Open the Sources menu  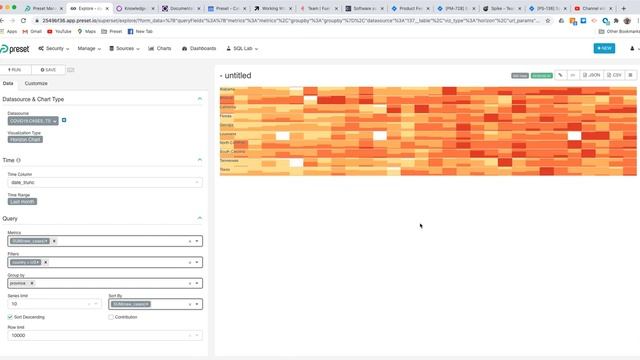pos(124,49)
